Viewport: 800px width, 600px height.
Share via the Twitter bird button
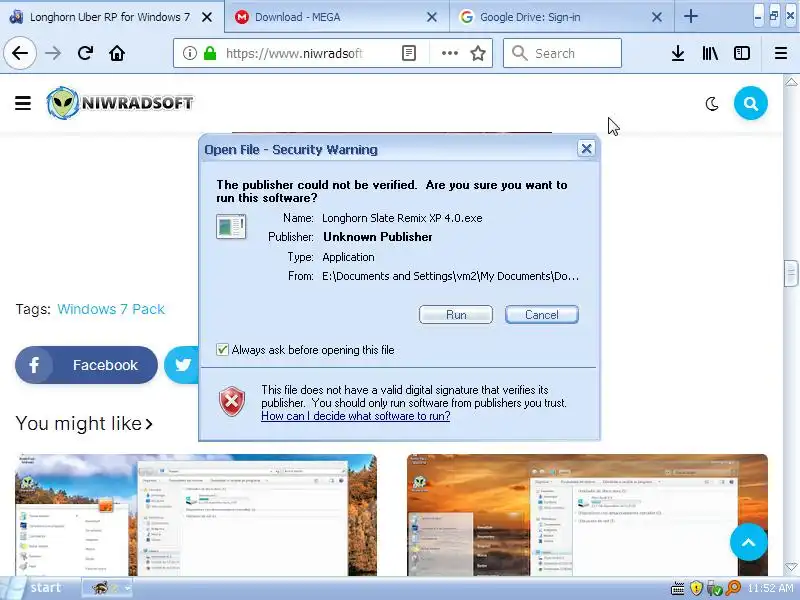[182, 365]
